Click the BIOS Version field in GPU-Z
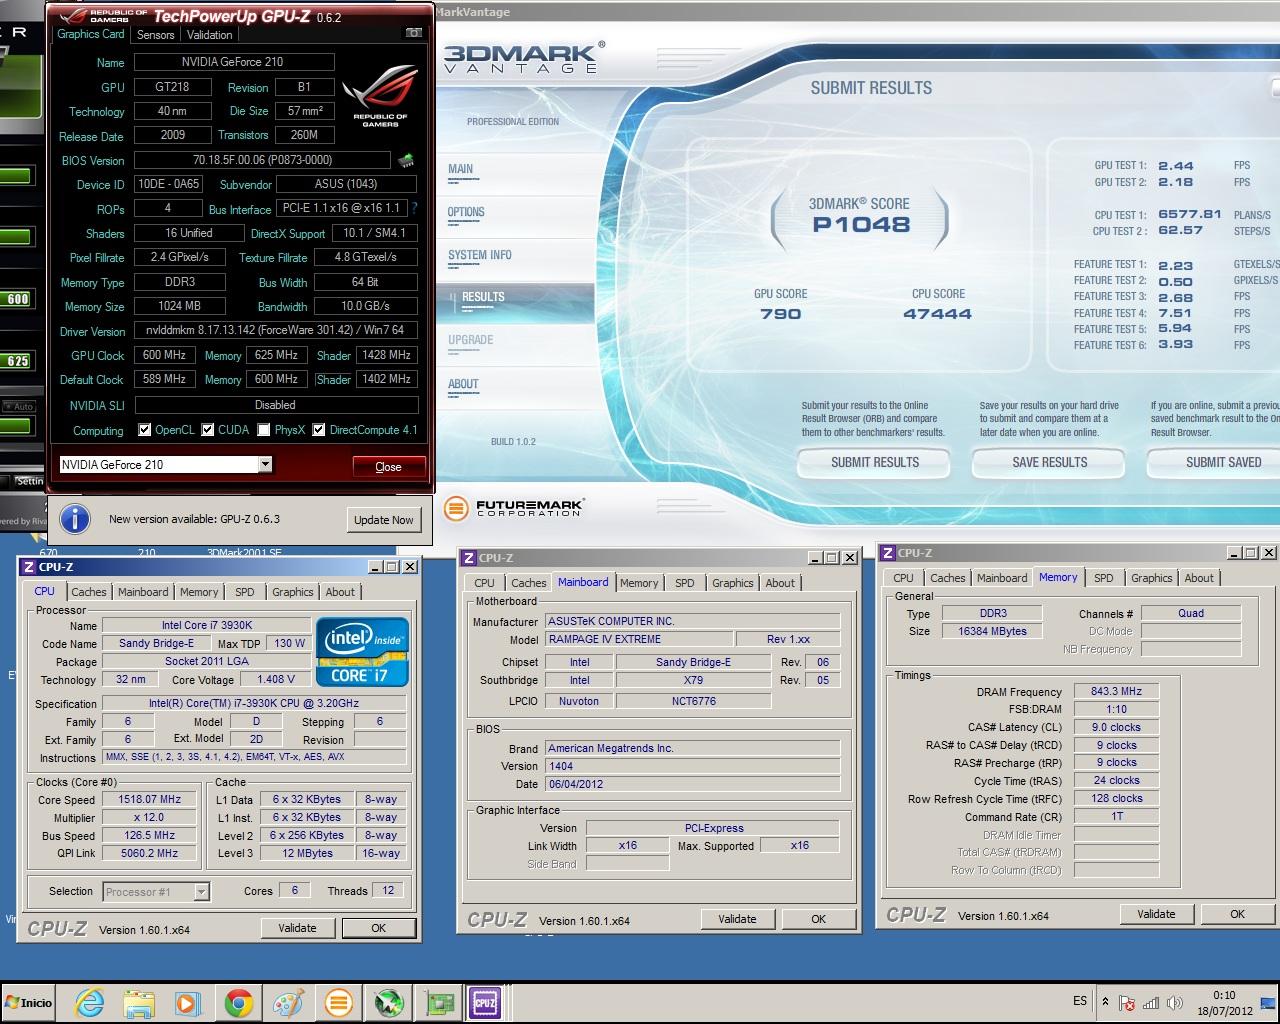 point(262,160)
